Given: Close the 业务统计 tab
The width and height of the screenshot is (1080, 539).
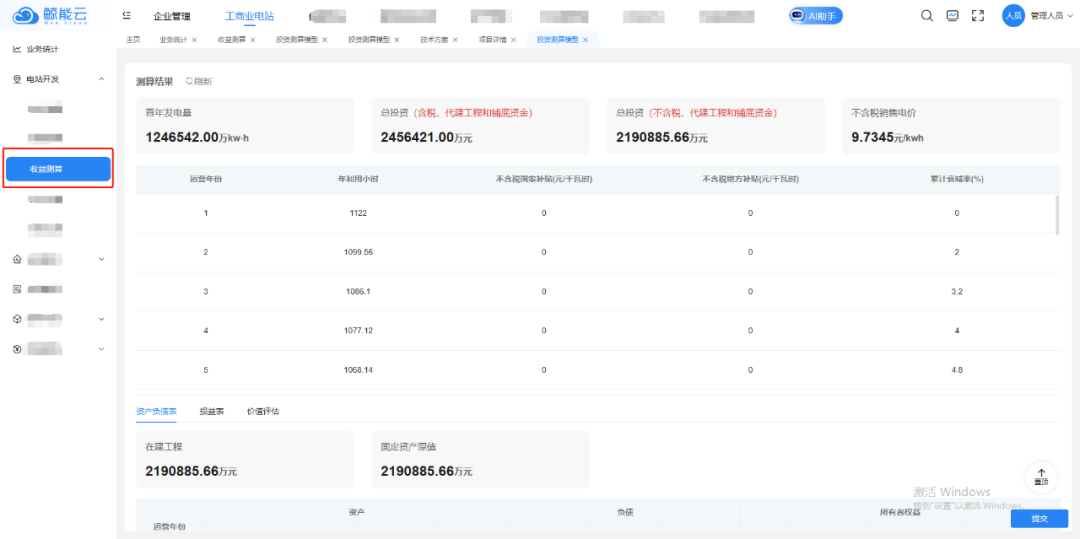Looking at the screenshot, I should 194,40.
